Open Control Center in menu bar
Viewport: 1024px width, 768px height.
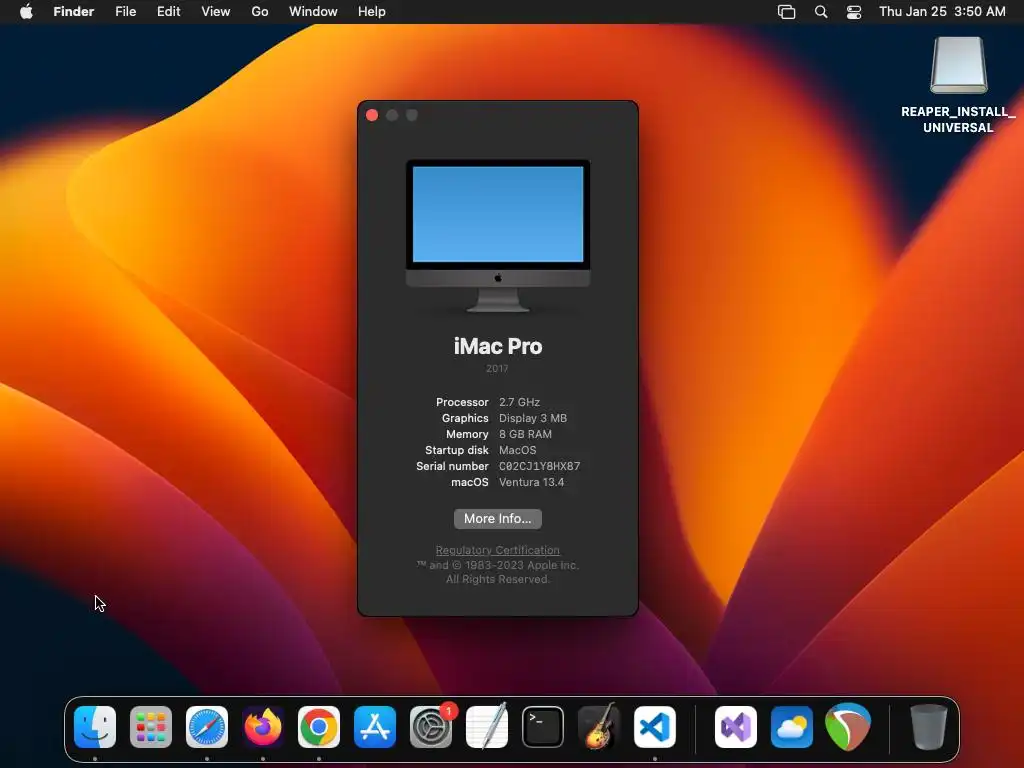click(x=854, y=12)
